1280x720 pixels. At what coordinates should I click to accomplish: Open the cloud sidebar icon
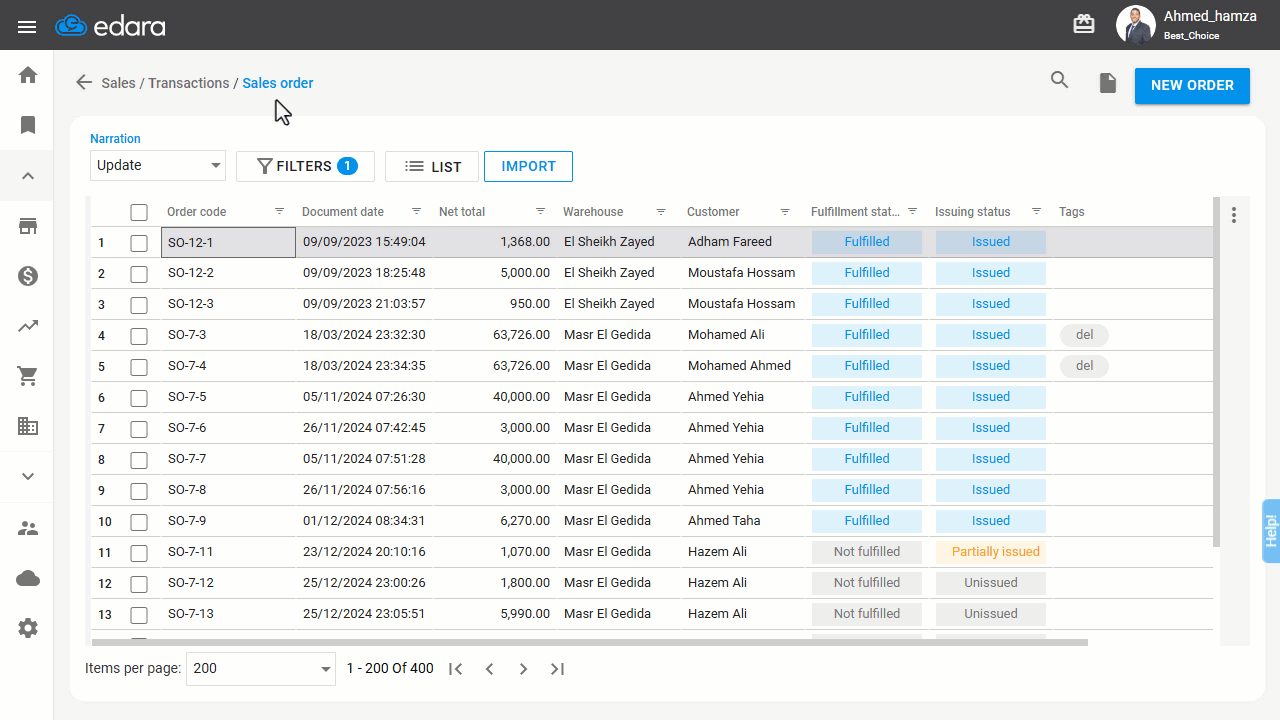(28, 578)
